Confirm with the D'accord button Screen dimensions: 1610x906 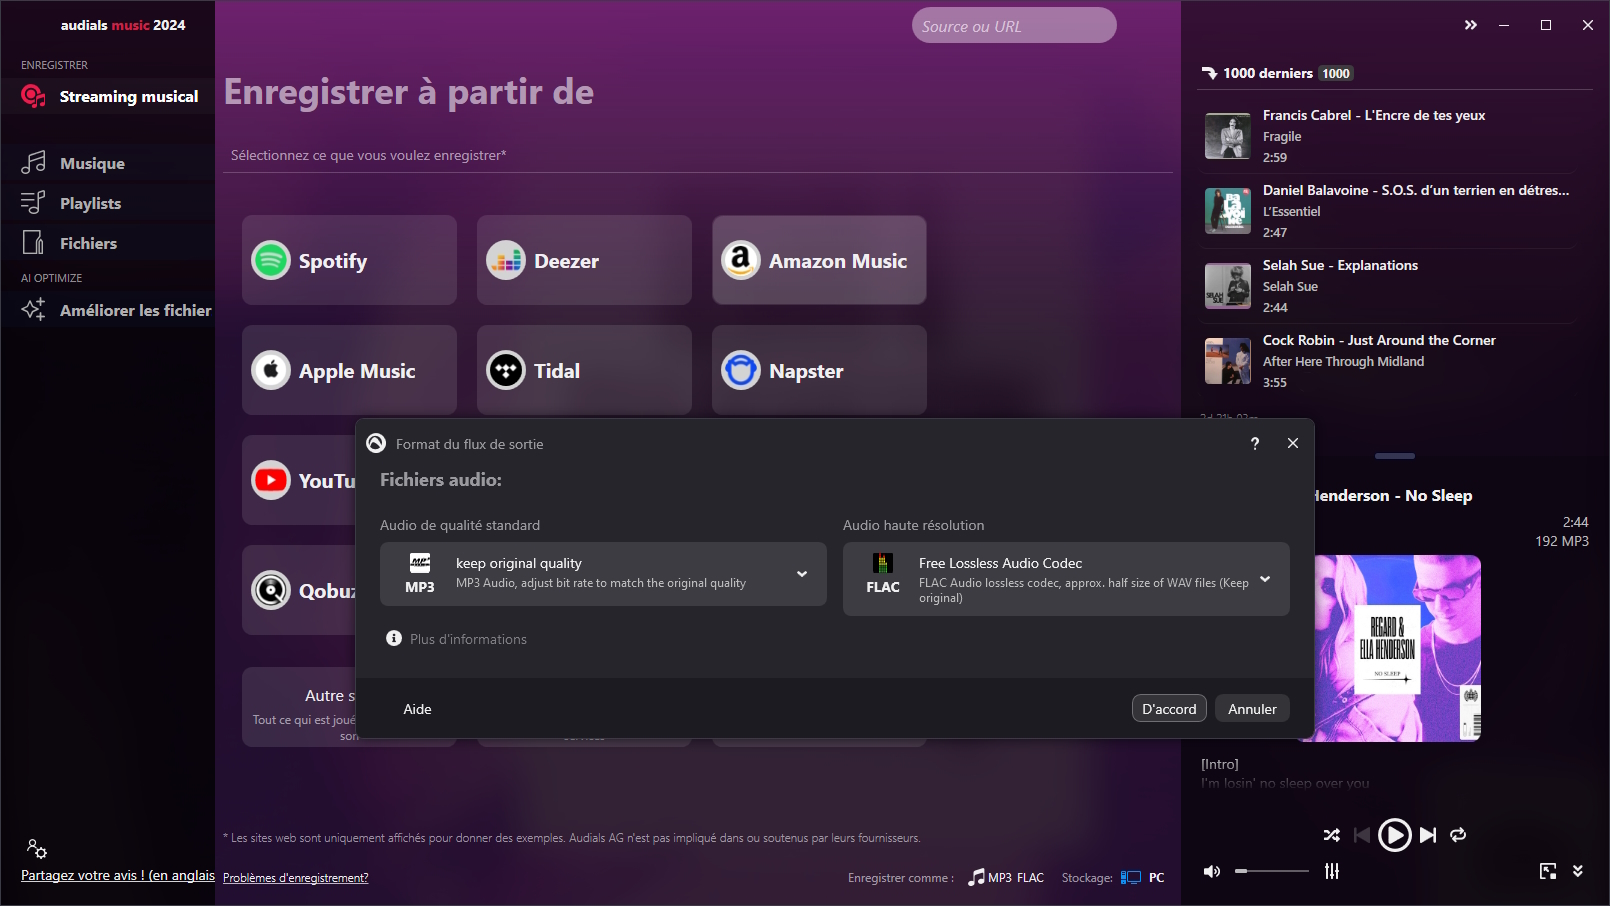[x=1169, y=708]
